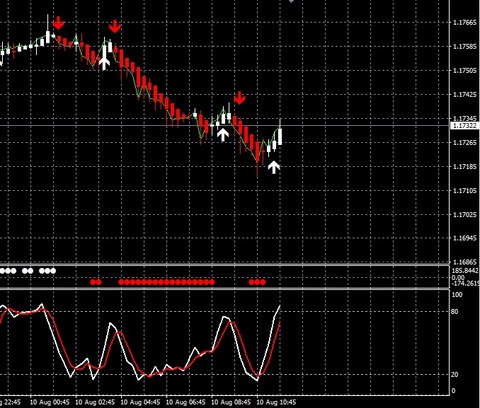Select the 0.00 level of dot indicator
The width and height of the screenshot is (480, 408).
point(458,277)
